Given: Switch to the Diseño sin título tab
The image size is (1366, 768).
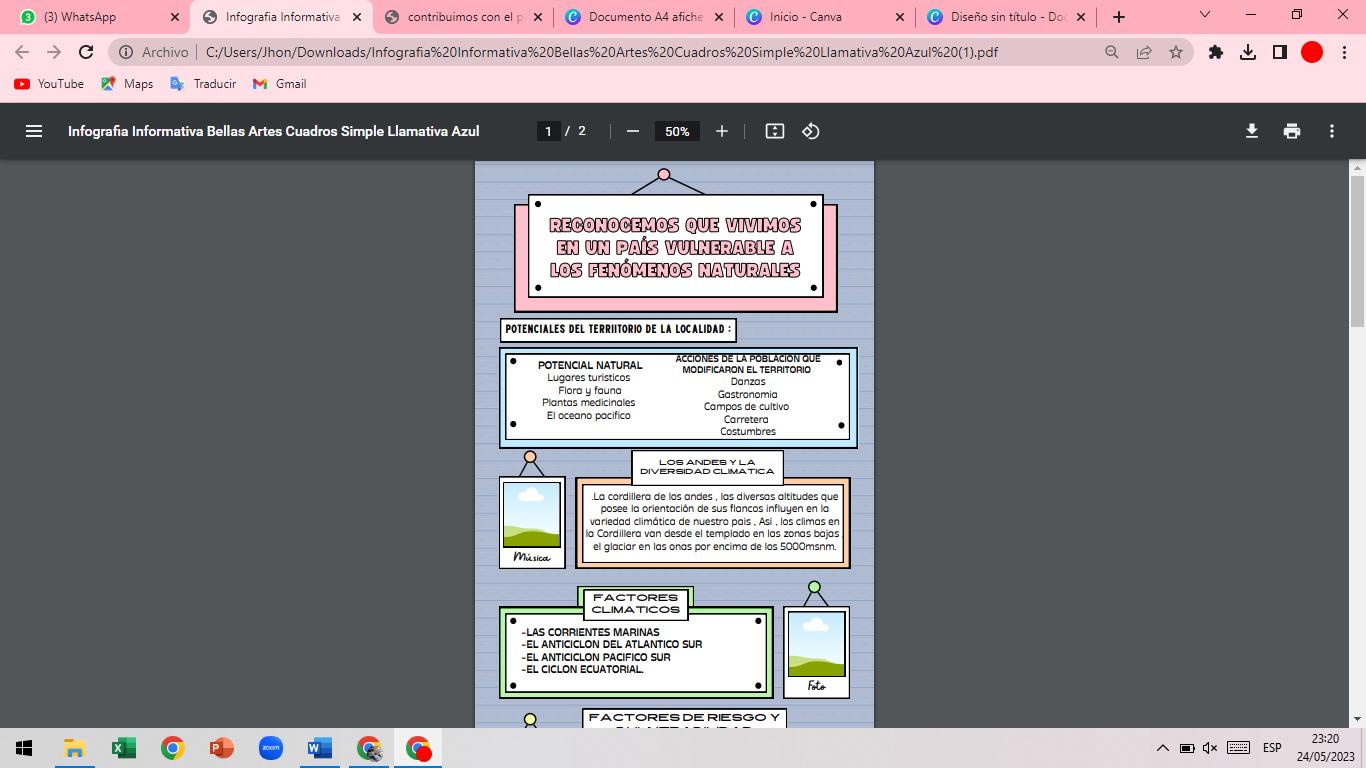Looking at the screenshot, I should (1005, 17).
